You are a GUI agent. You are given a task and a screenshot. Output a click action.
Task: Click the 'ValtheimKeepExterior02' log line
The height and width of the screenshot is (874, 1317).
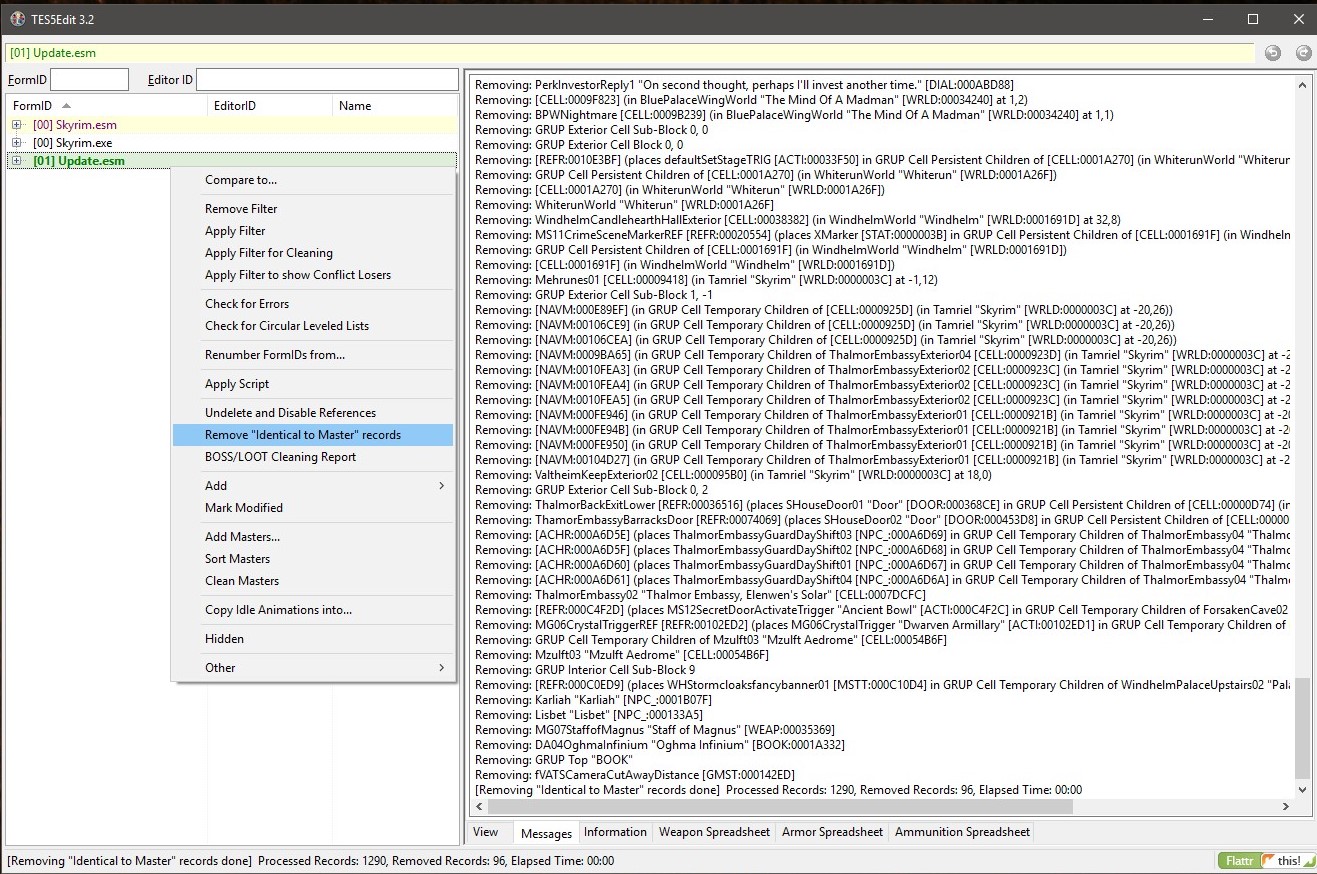pyautogui.click(x=733, y=475)
